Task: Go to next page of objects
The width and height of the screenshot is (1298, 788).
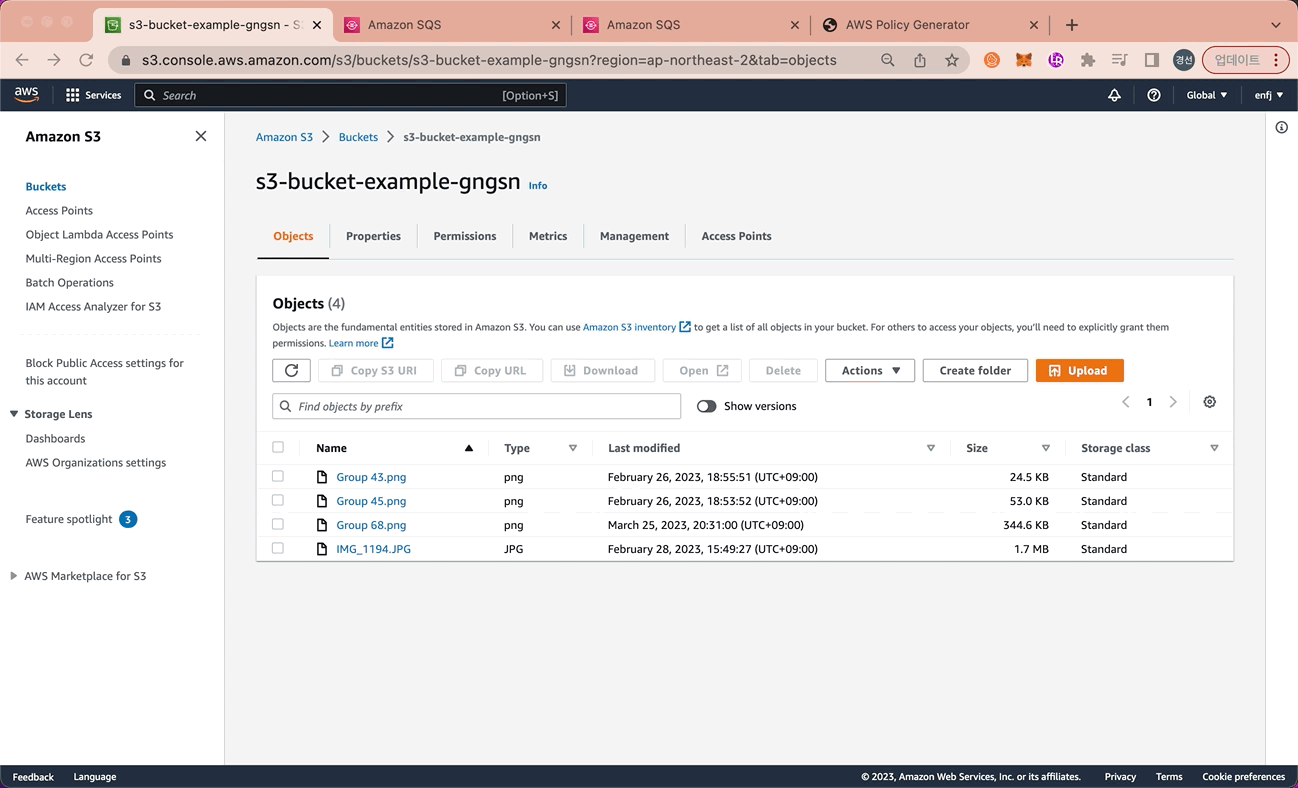Action: tap(1173, 402)
